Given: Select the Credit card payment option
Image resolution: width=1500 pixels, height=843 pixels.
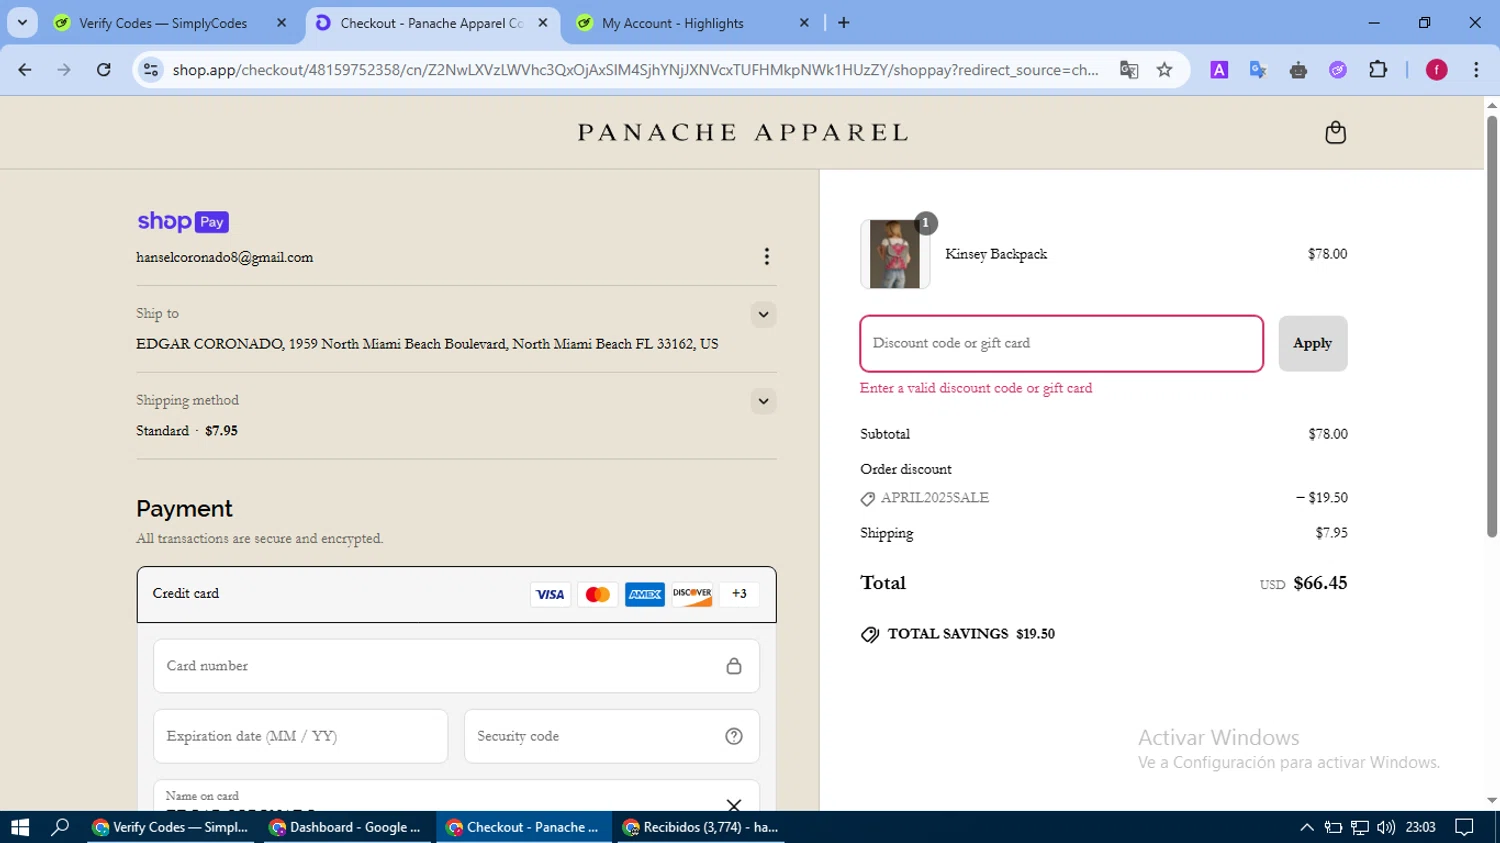Looking at the screenshot, I should point(456,594).
